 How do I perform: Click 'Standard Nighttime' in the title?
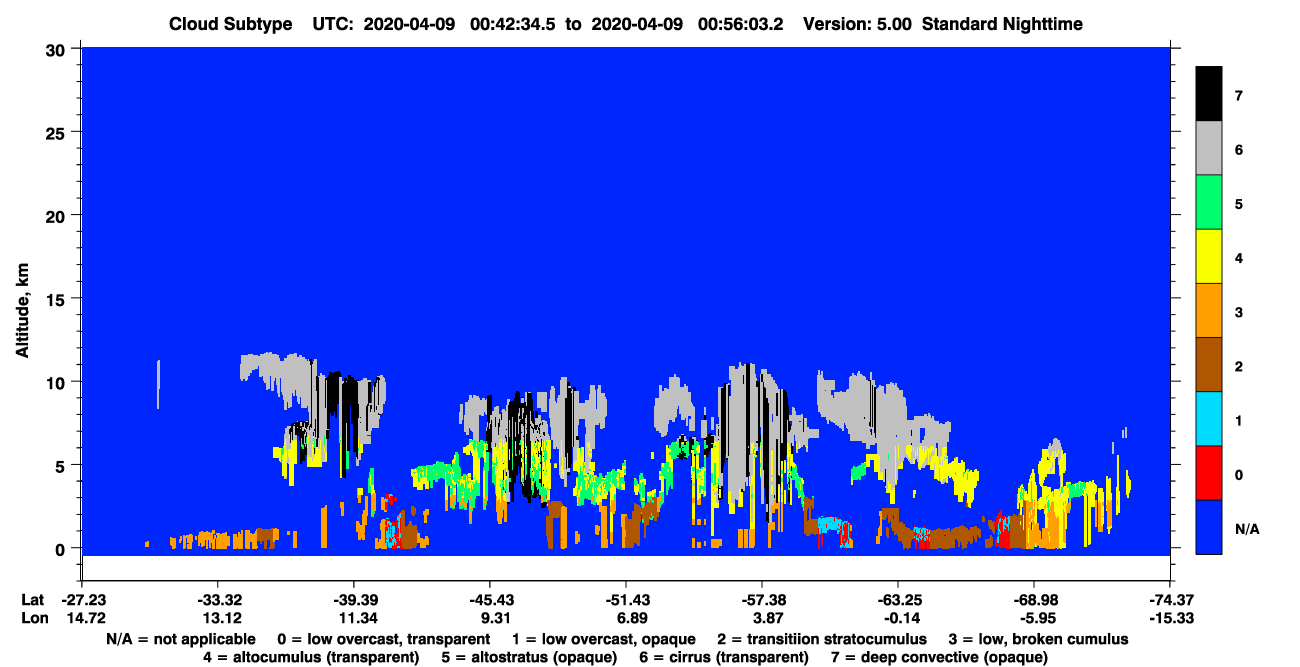pyautogui.click(x=1003, y=24)
